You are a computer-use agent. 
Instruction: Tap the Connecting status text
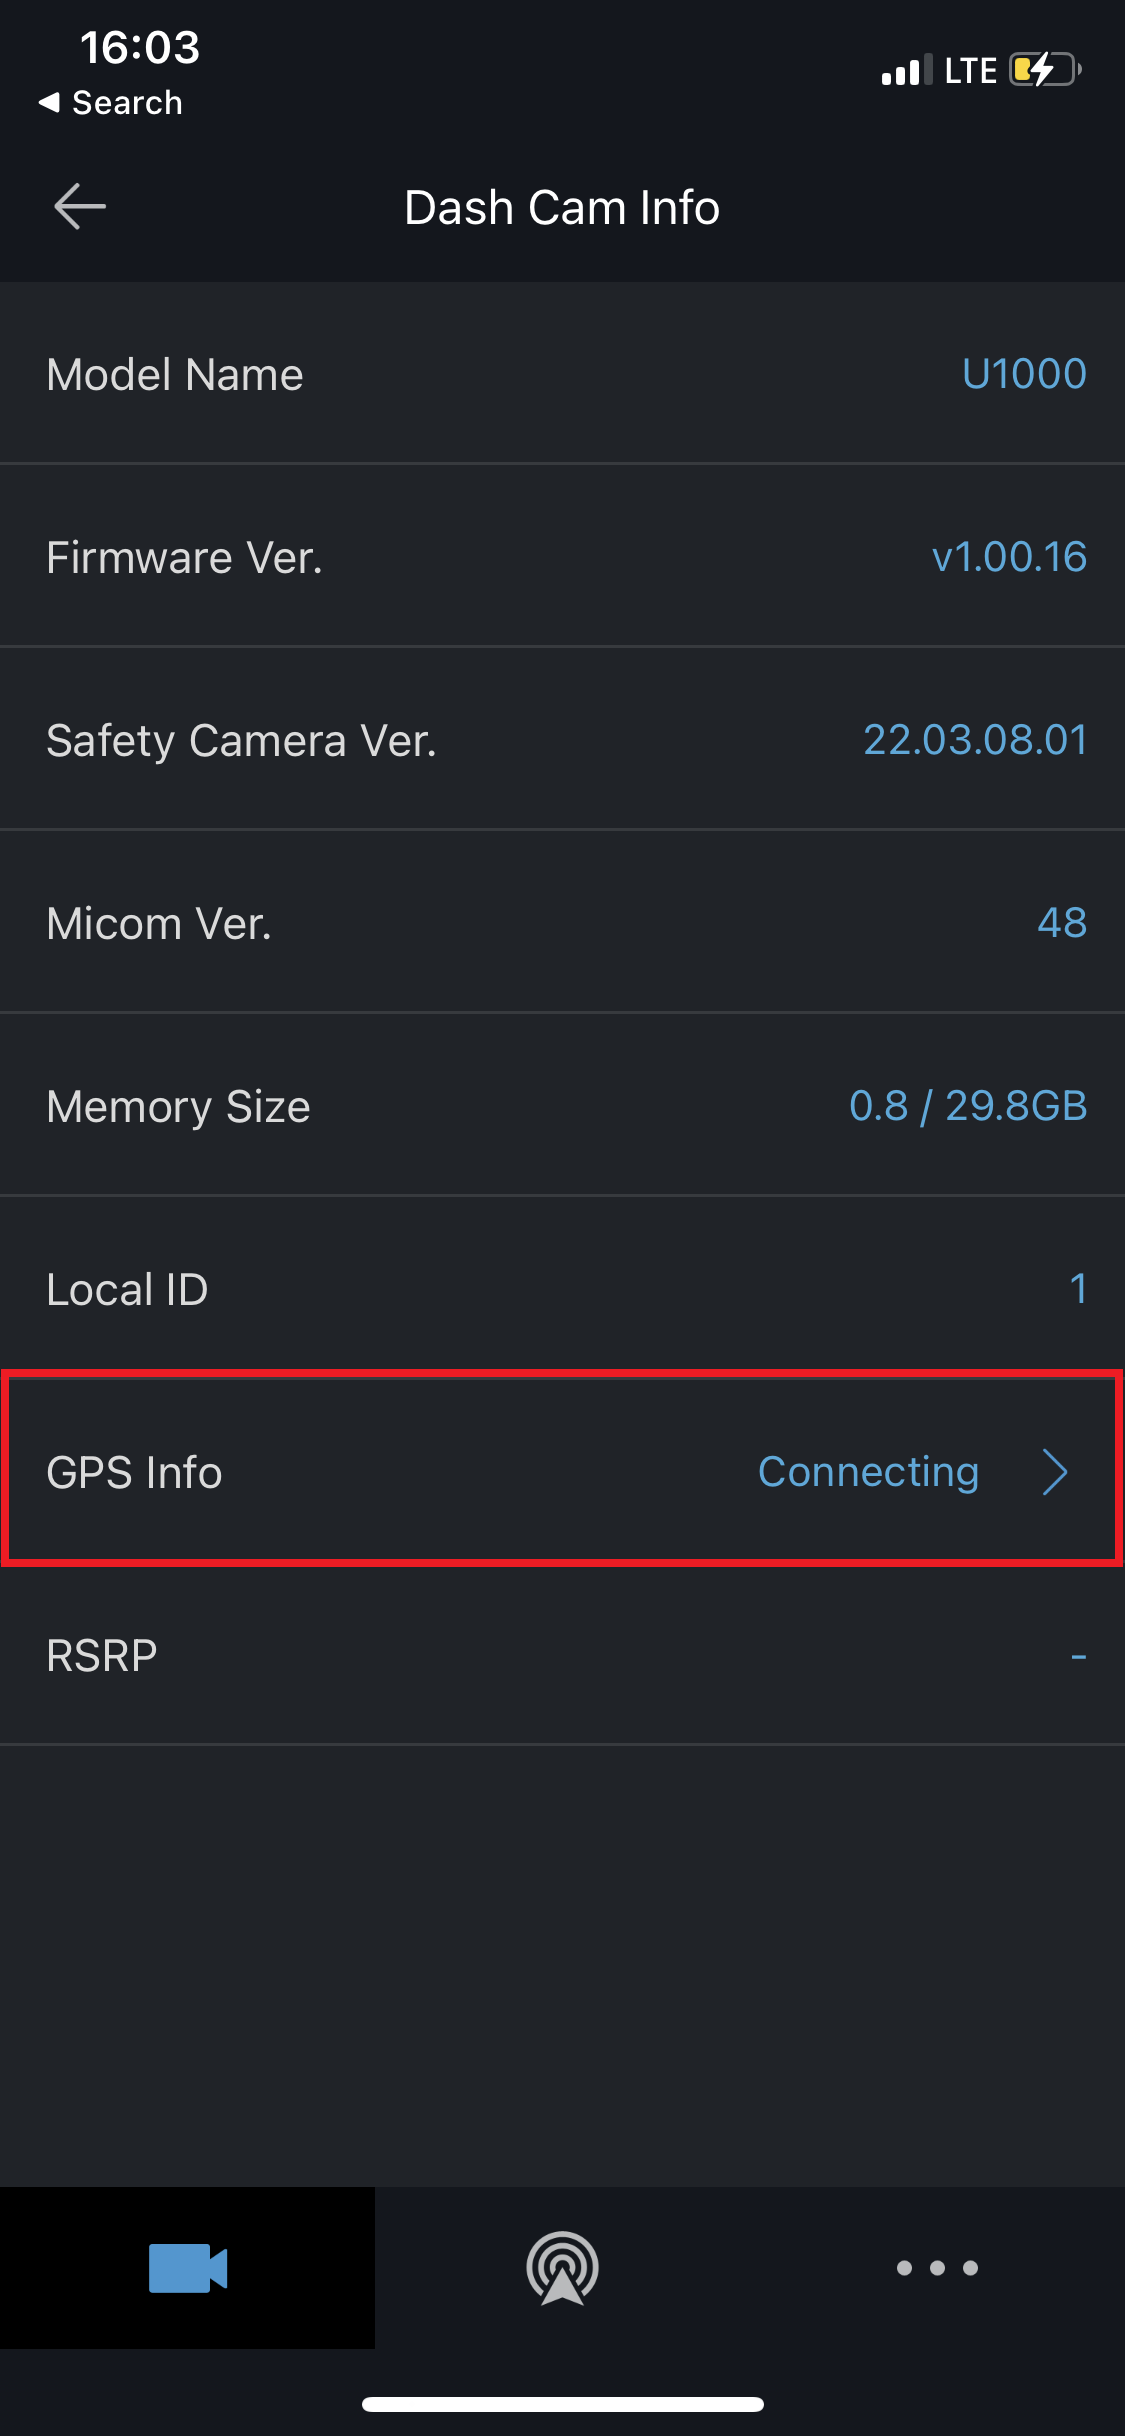868,1471
